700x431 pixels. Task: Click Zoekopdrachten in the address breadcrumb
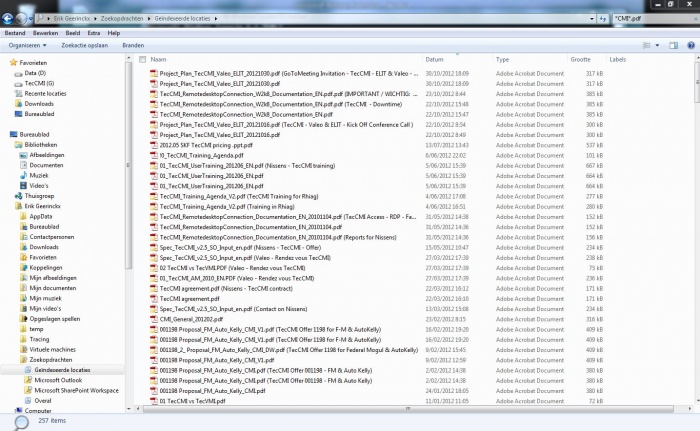(x=122, y=19)
